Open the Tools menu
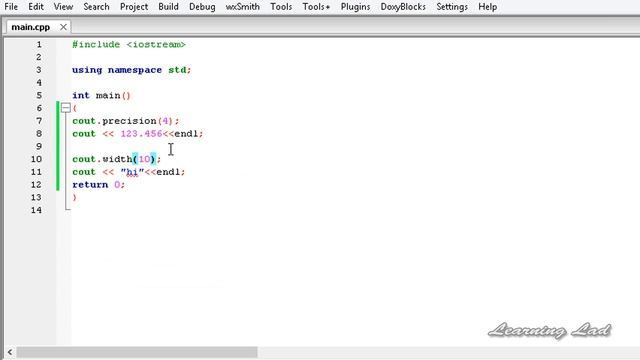 click(281, 7)
